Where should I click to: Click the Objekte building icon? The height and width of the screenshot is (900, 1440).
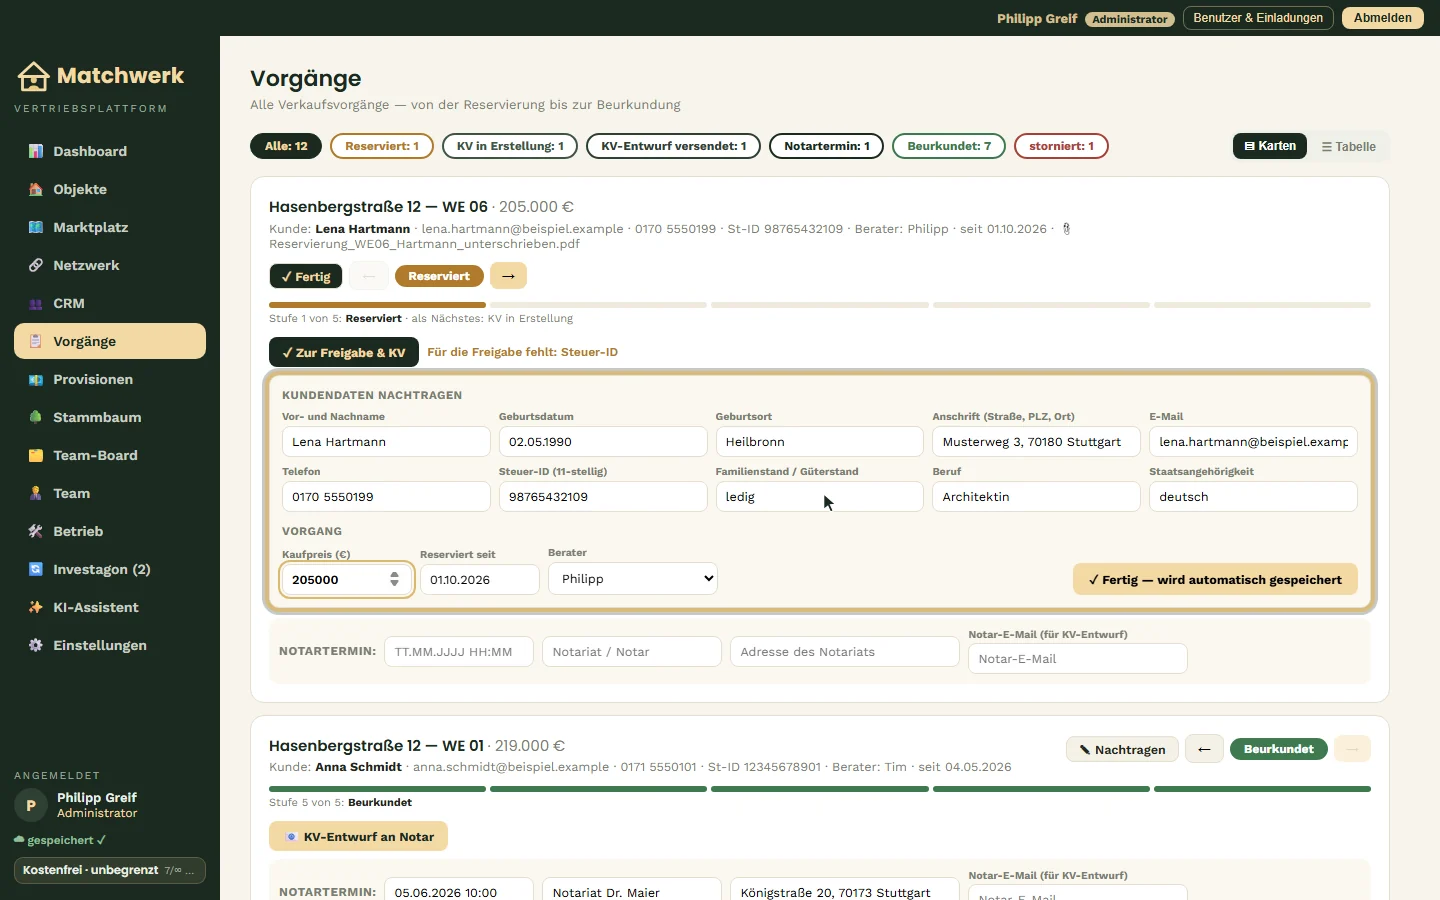36,189
